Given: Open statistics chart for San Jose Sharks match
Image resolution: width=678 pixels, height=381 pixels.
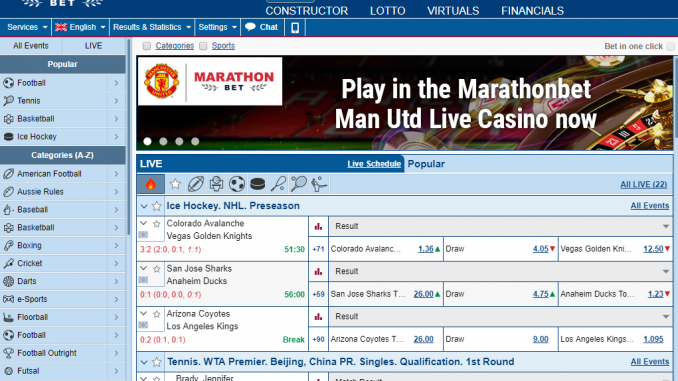Looking at the screenshot, I should coord(318,272).
